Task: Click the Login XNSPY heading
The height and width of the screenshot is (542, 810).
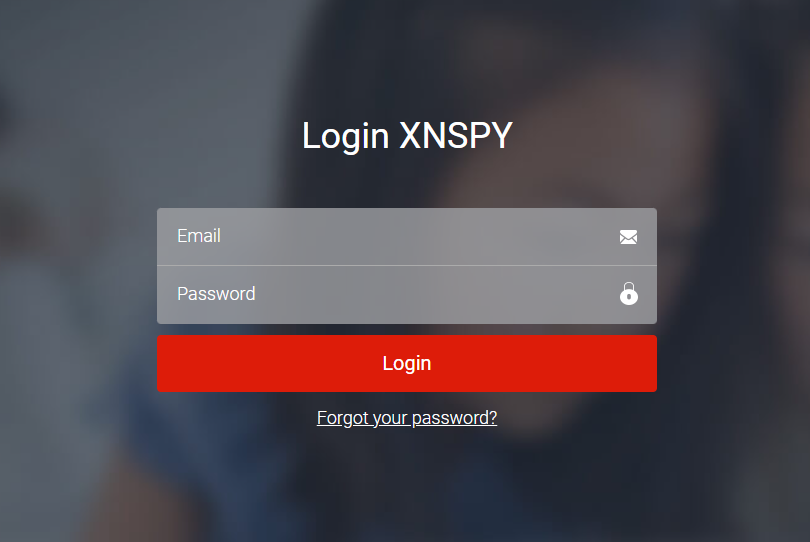Action: click(x=407, y=136)
